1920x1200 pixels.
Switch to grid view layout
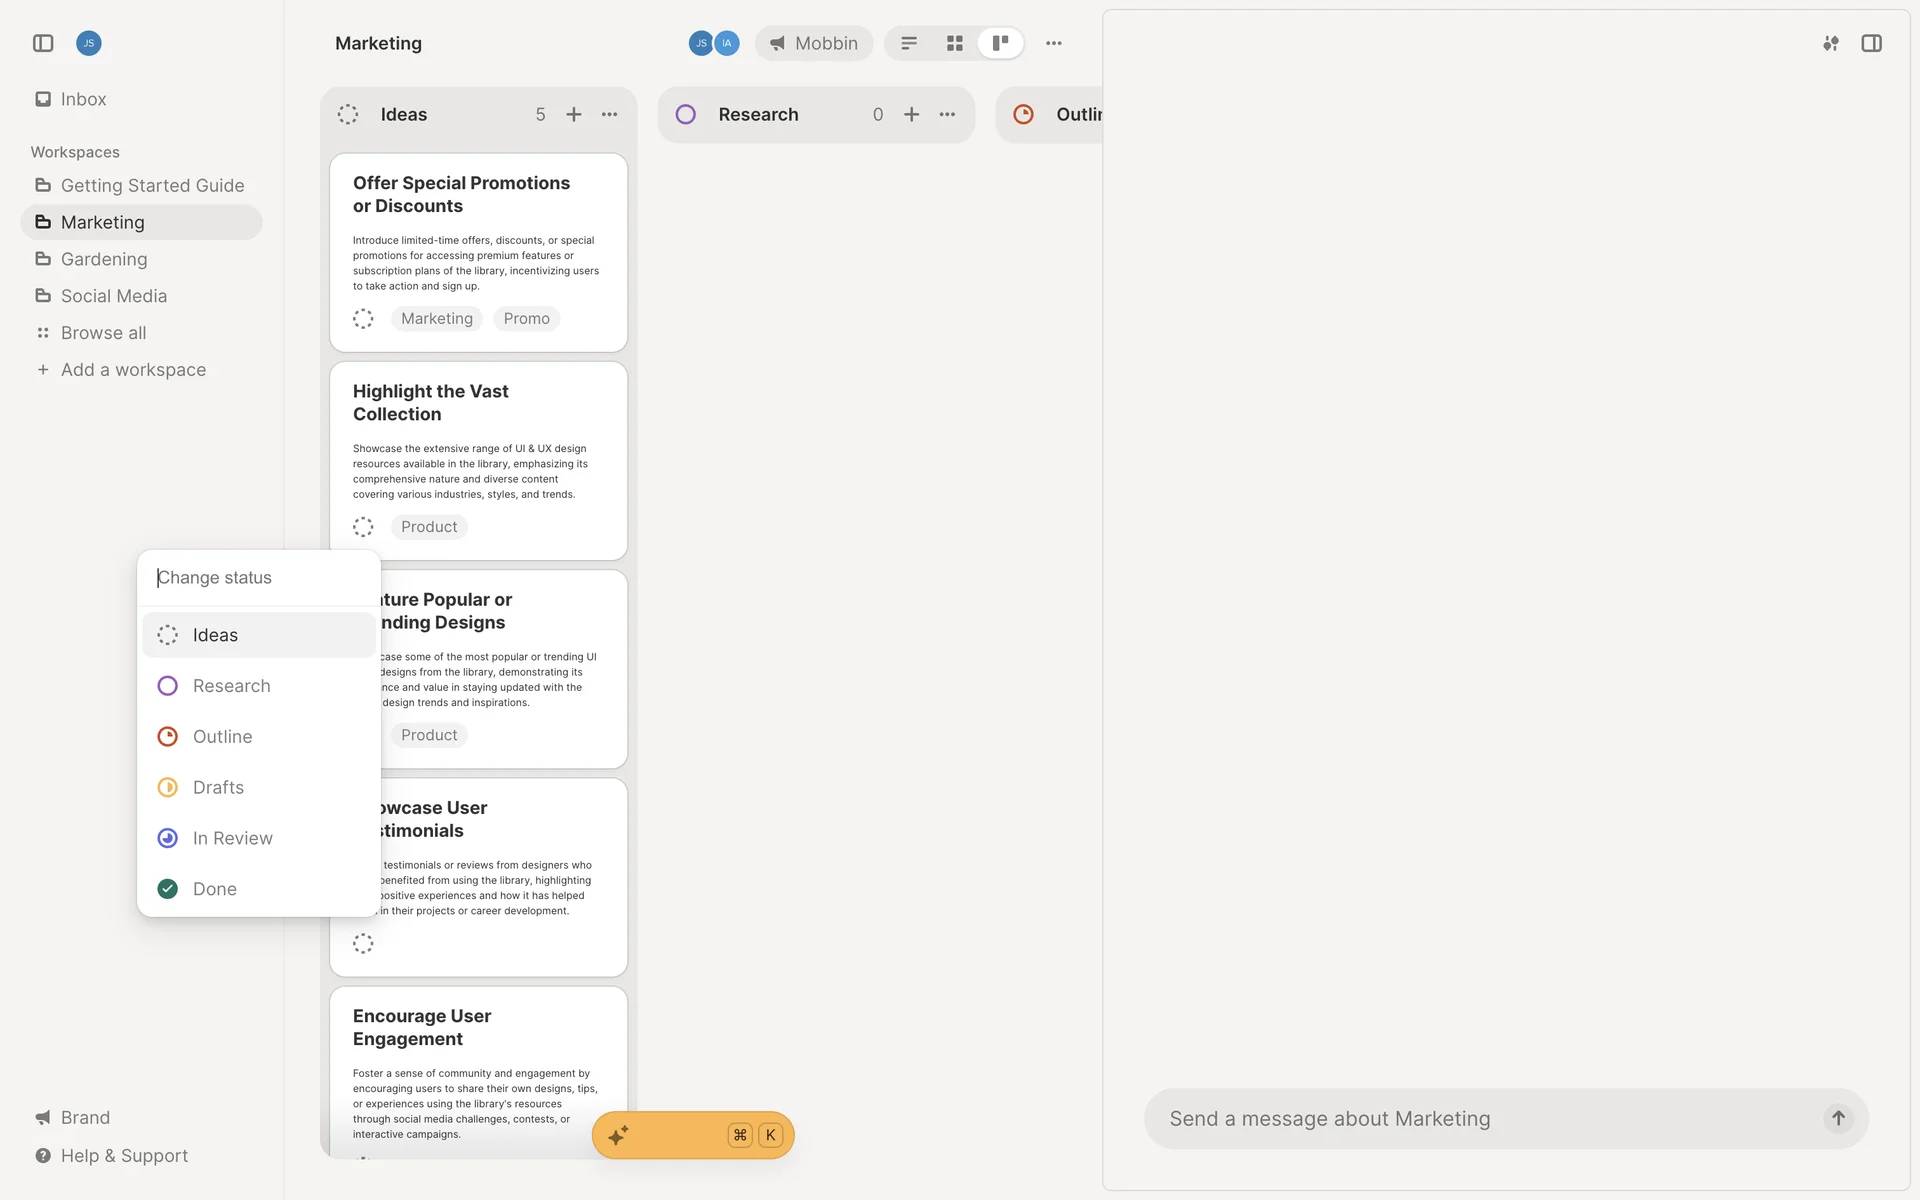click(x=954, y=43)
